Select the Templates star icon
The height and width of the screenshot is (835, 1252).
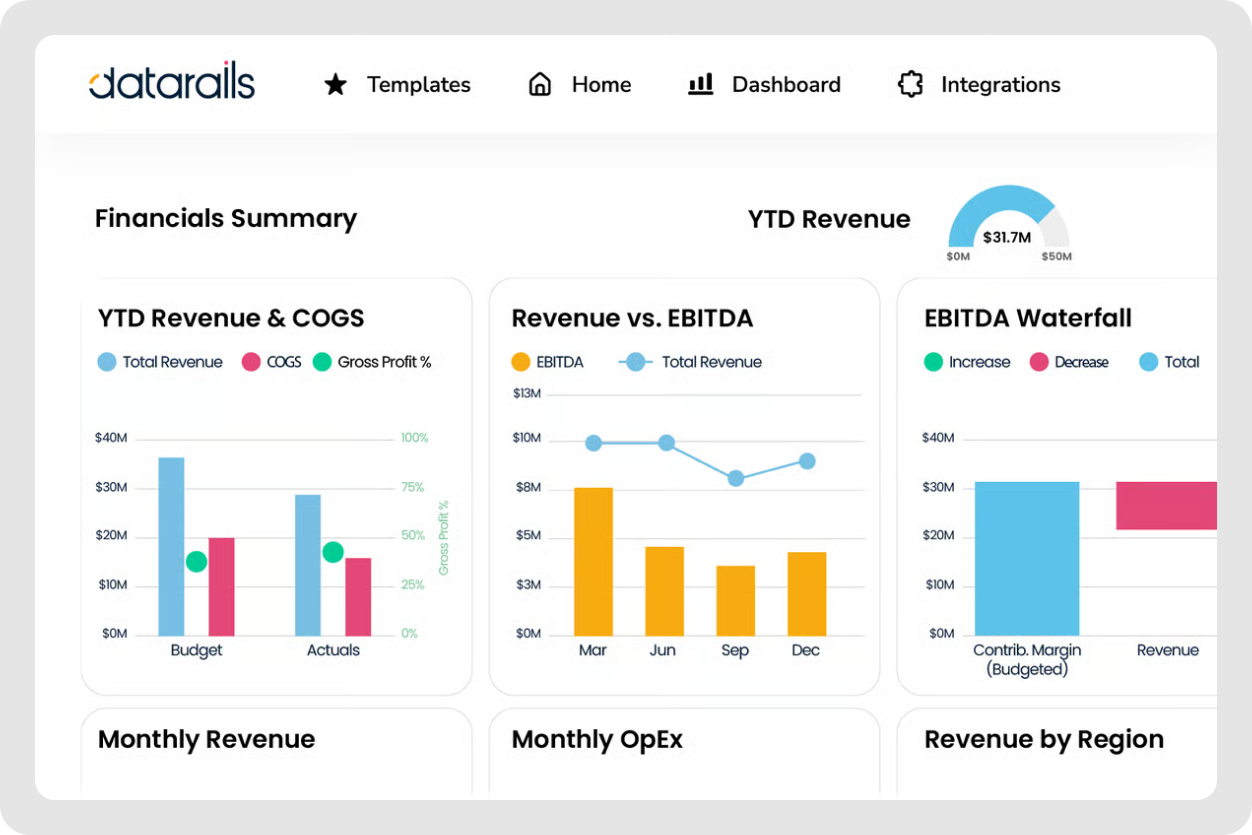coord(334,84)
